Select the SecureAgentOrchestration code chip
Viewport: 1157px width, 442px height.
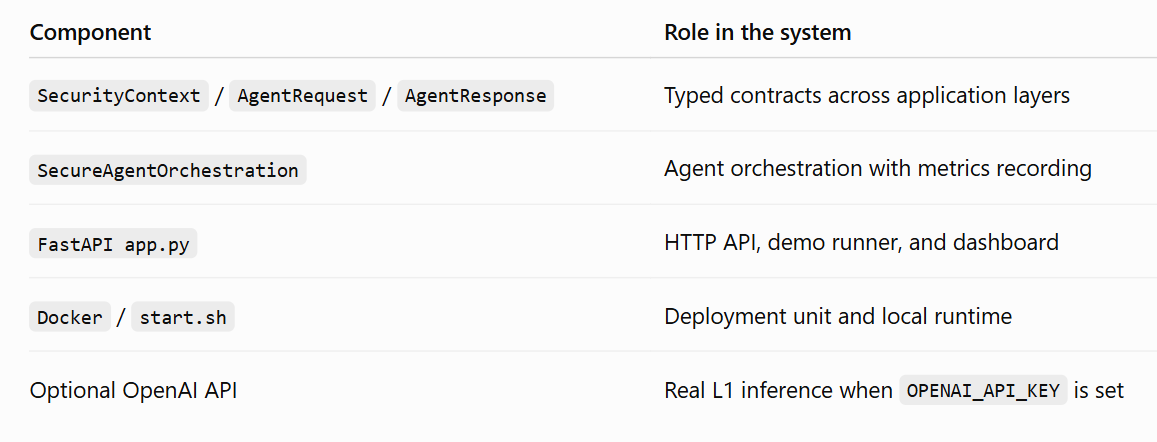(x=168, y=170)
